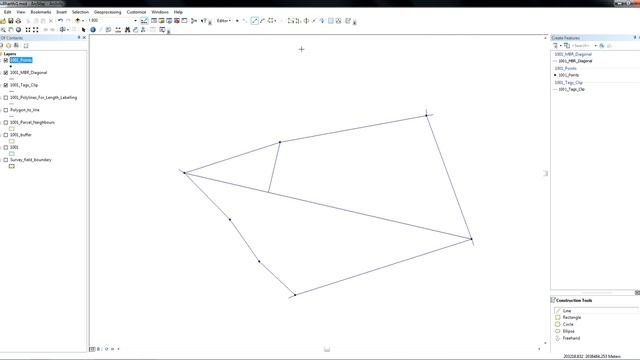Select the Edit tool arrow in Editor toolbar
The height and width of the screenshot is (360, 640).
click(237, 20)
